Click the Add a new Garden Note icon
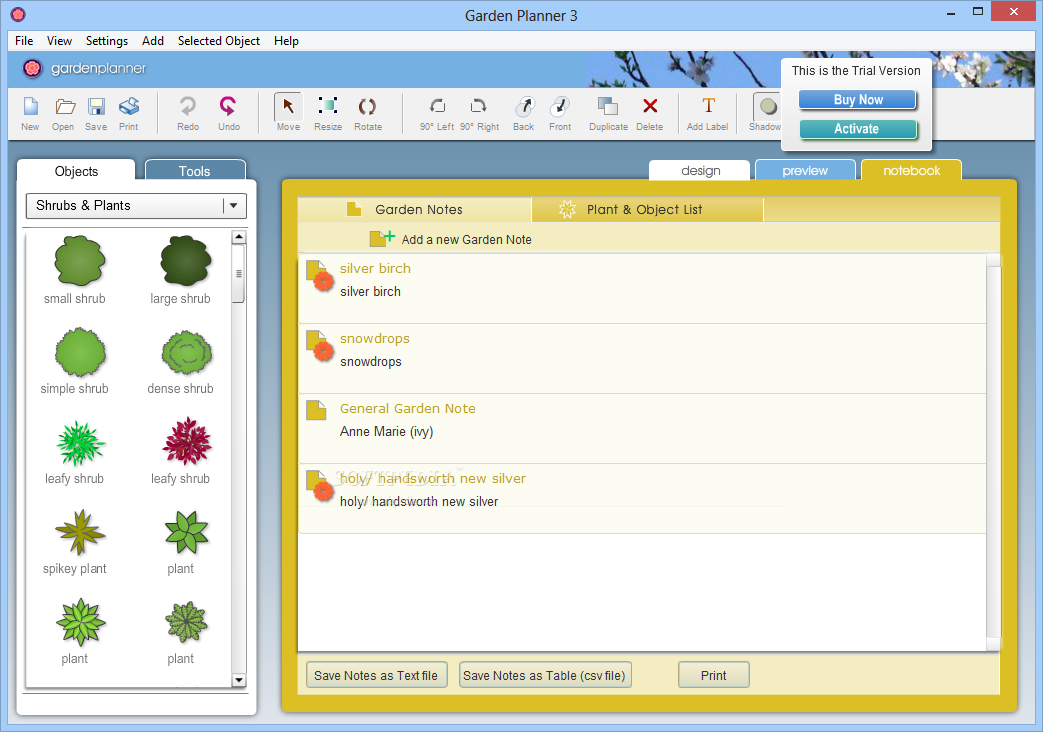The height and width of the screenshot is (732, 1043). (x=382, y=238)
